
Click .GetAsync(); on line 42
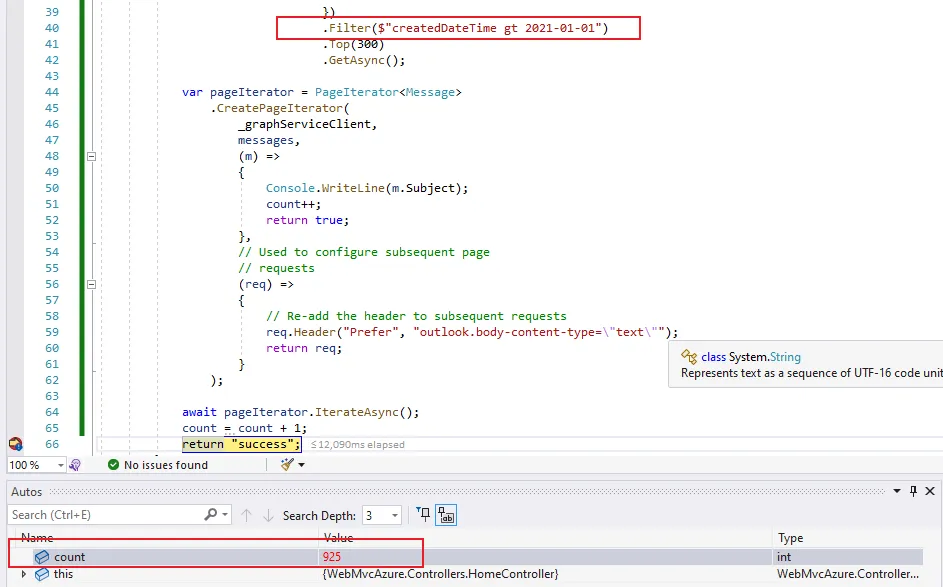click(364, 60)
